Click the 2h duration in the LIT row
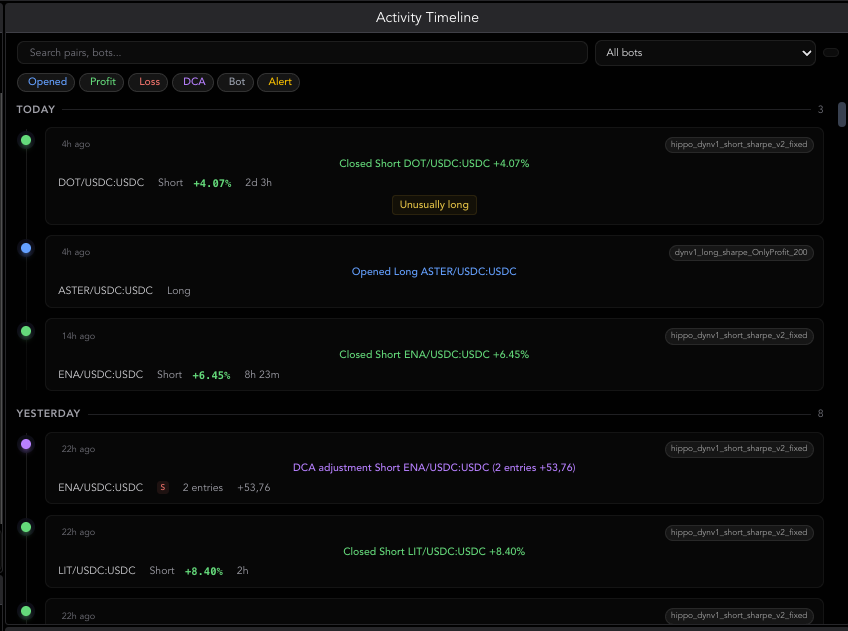 click(242, 571)
